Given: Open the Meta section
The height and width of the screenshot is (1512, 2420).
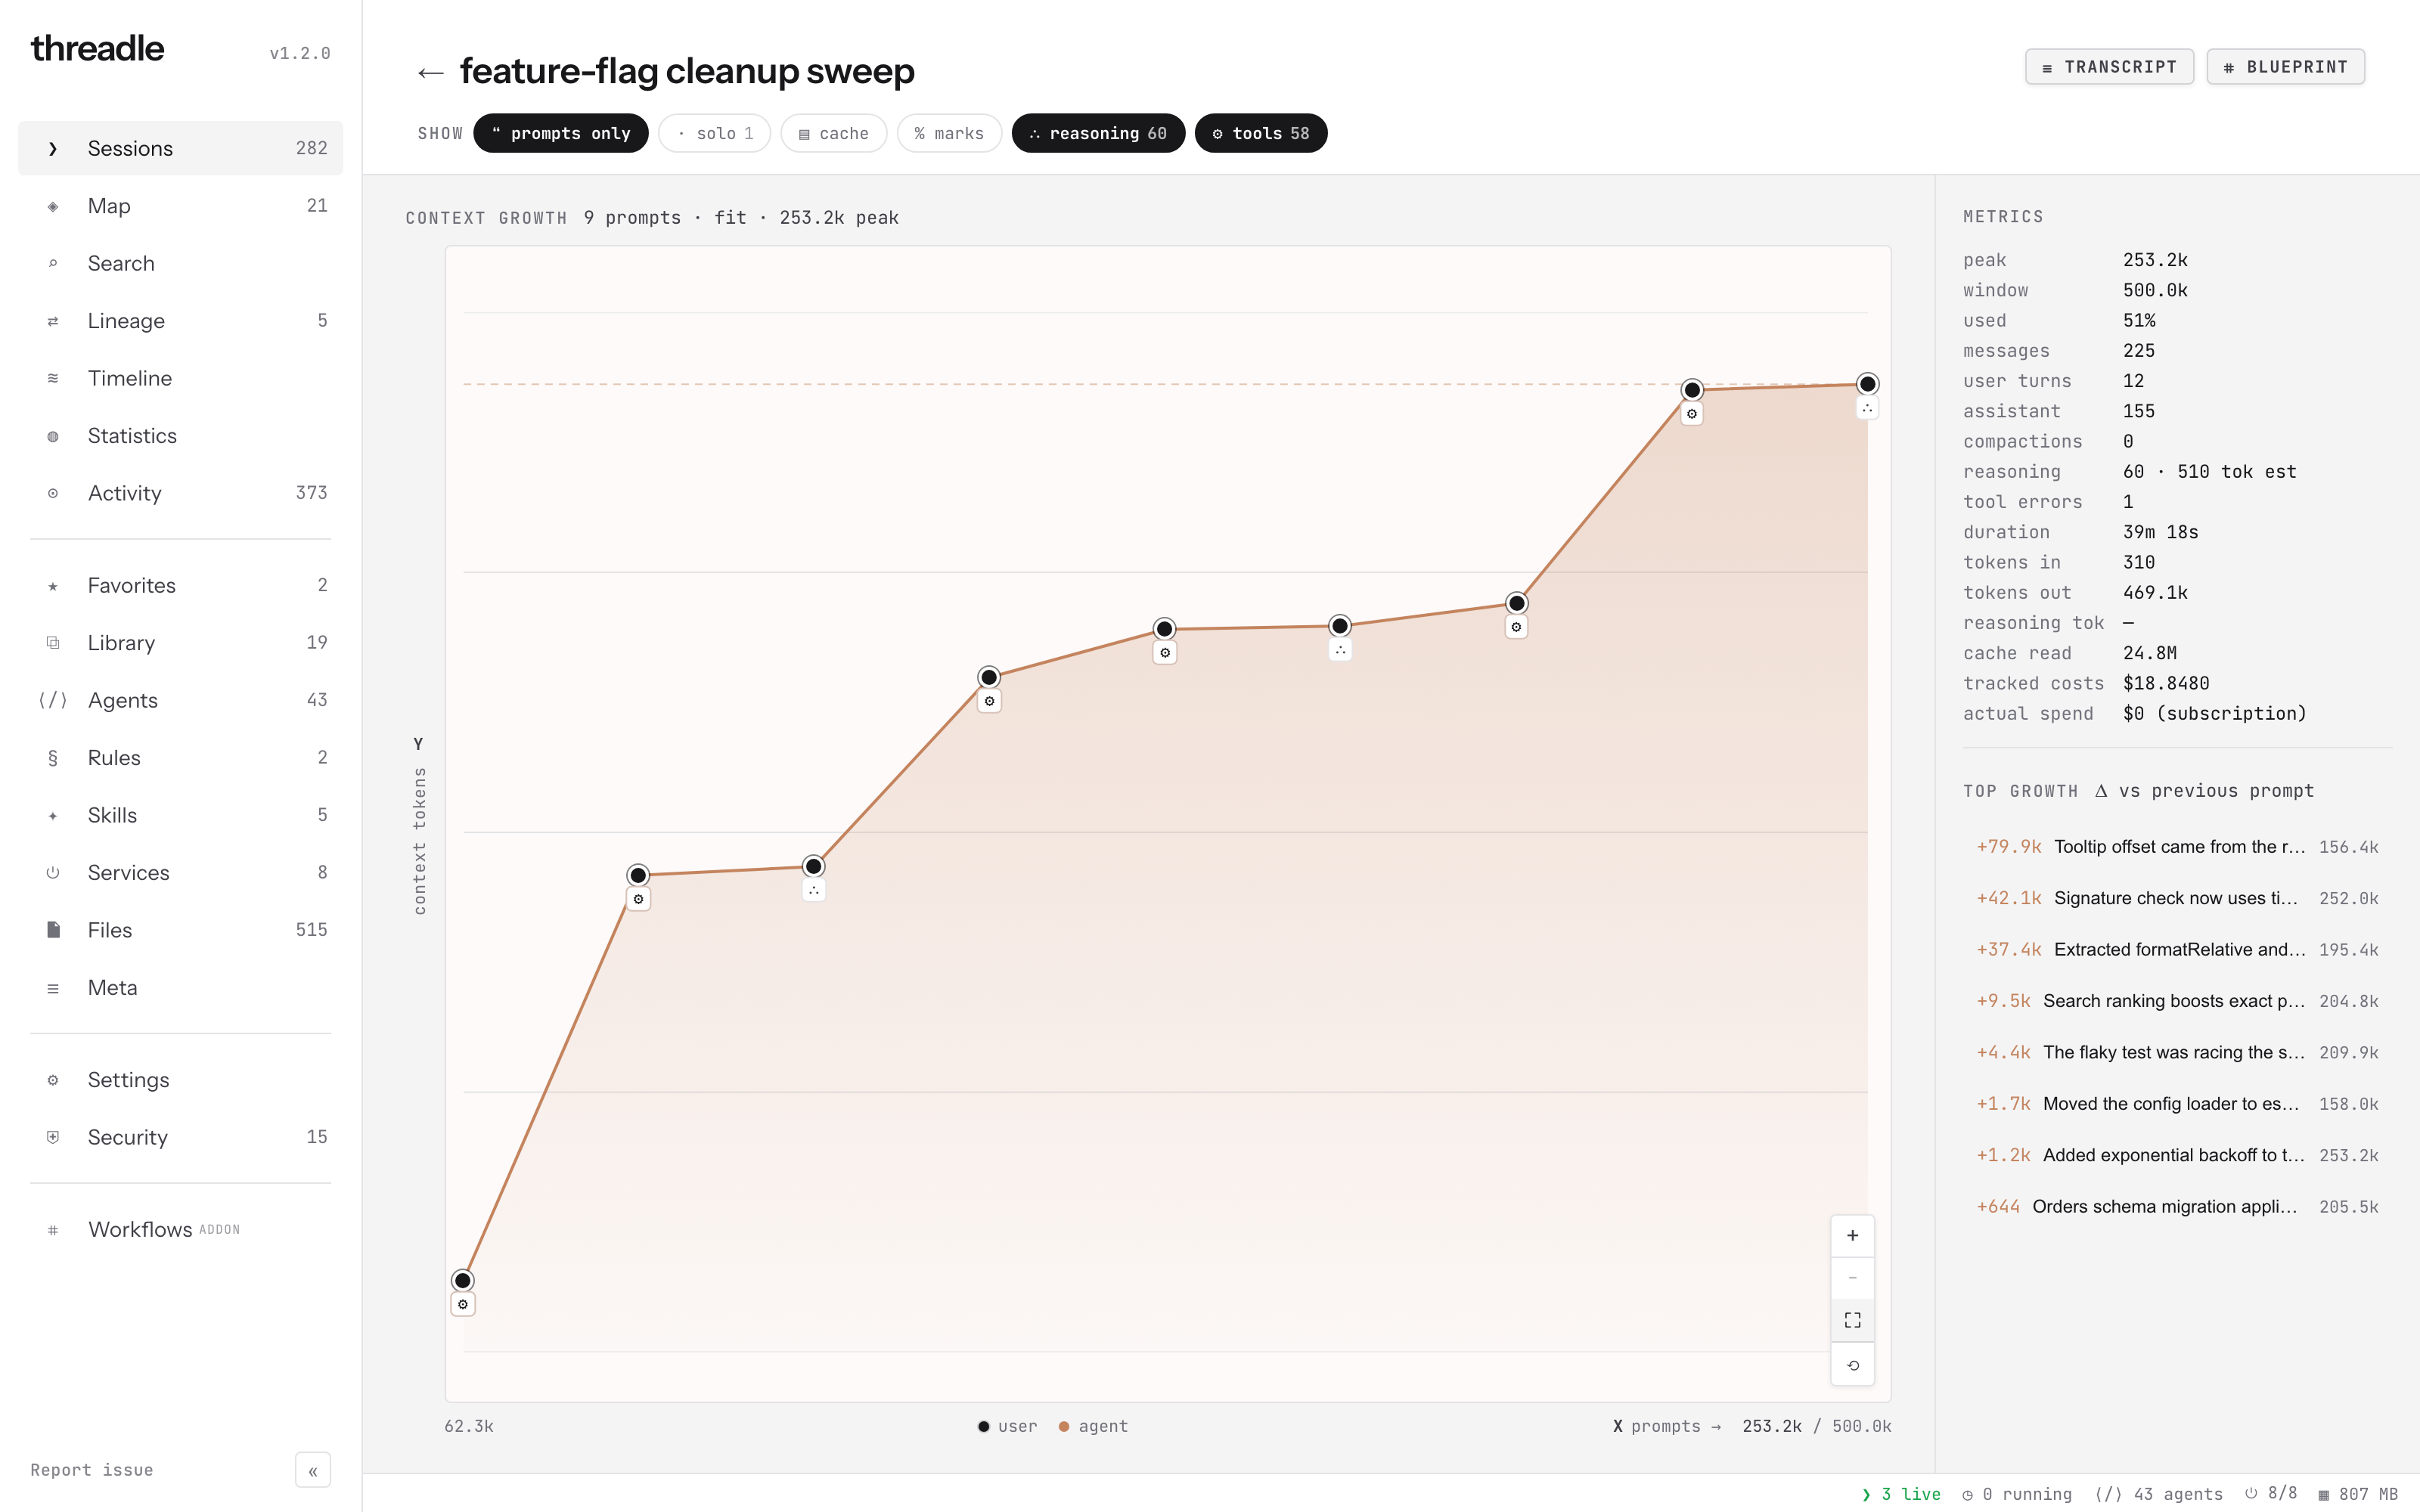Looking at the screenshot, I should tap(180, 988).
